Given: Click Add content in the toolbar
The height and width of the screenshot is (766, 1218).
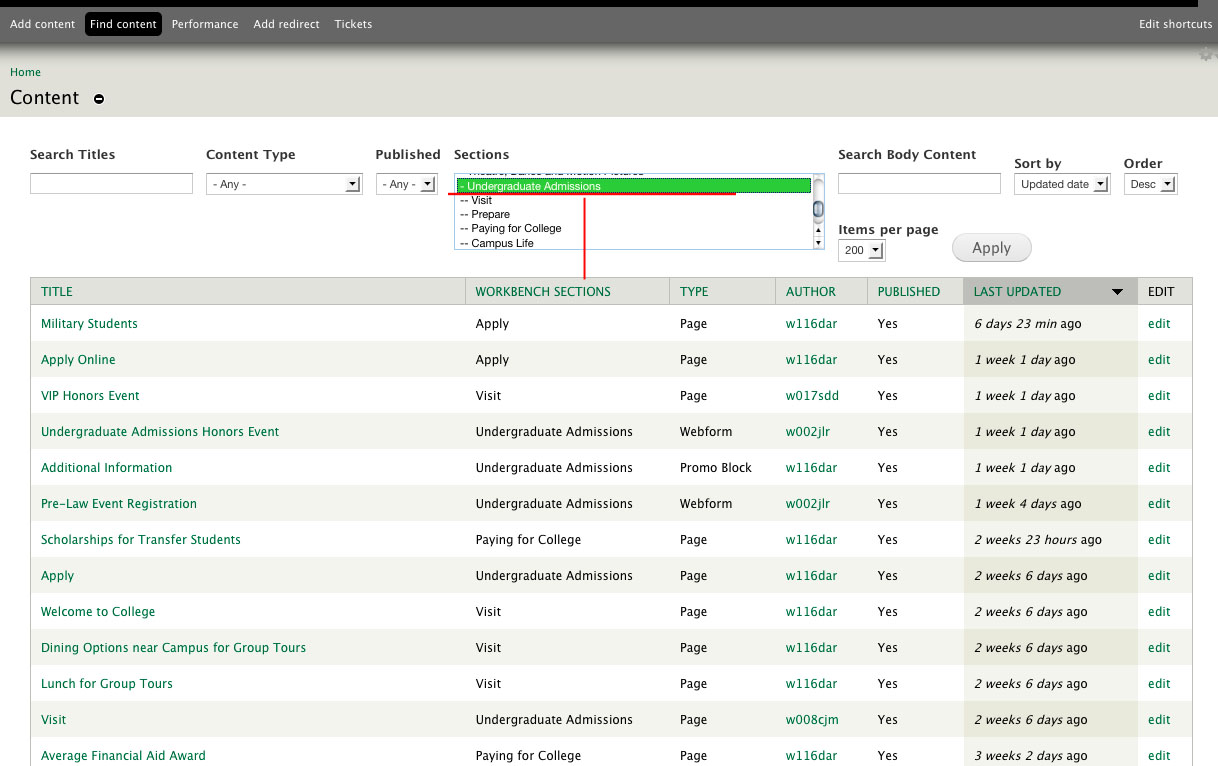Looking at the screenshot, I should tap(42, 23).
